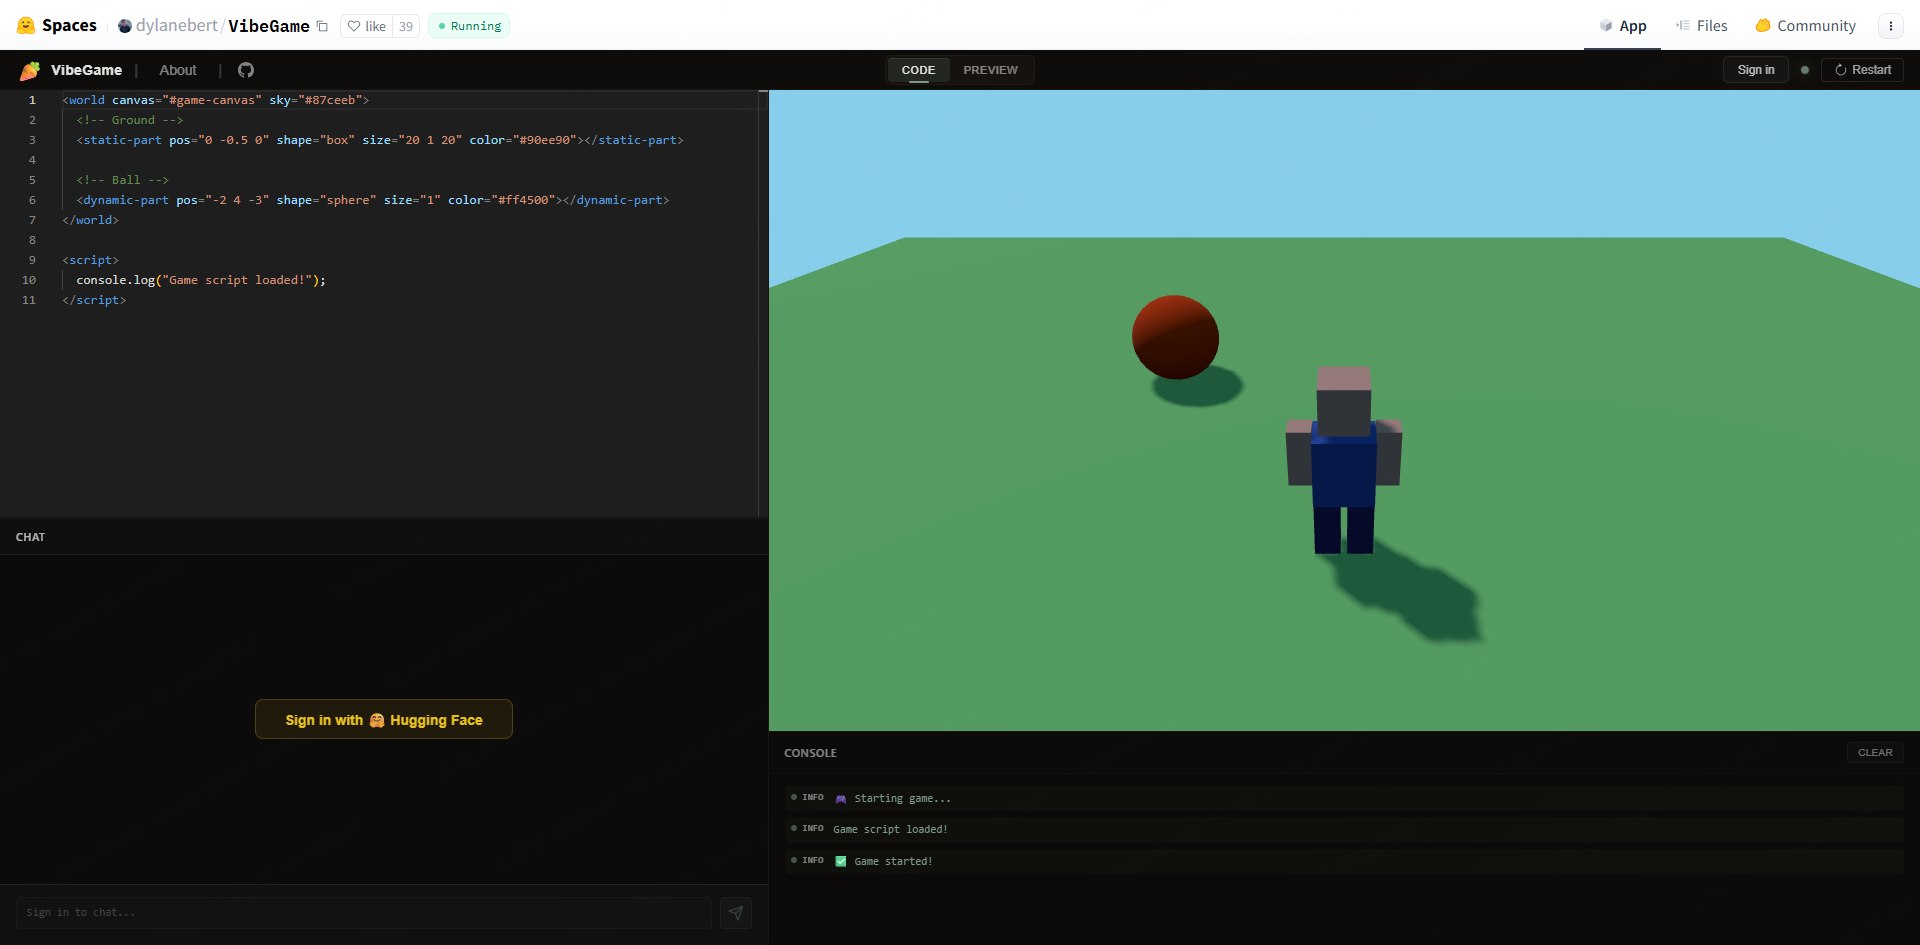Open the App tab
1920x945 pixels.
coord(1622,26)
